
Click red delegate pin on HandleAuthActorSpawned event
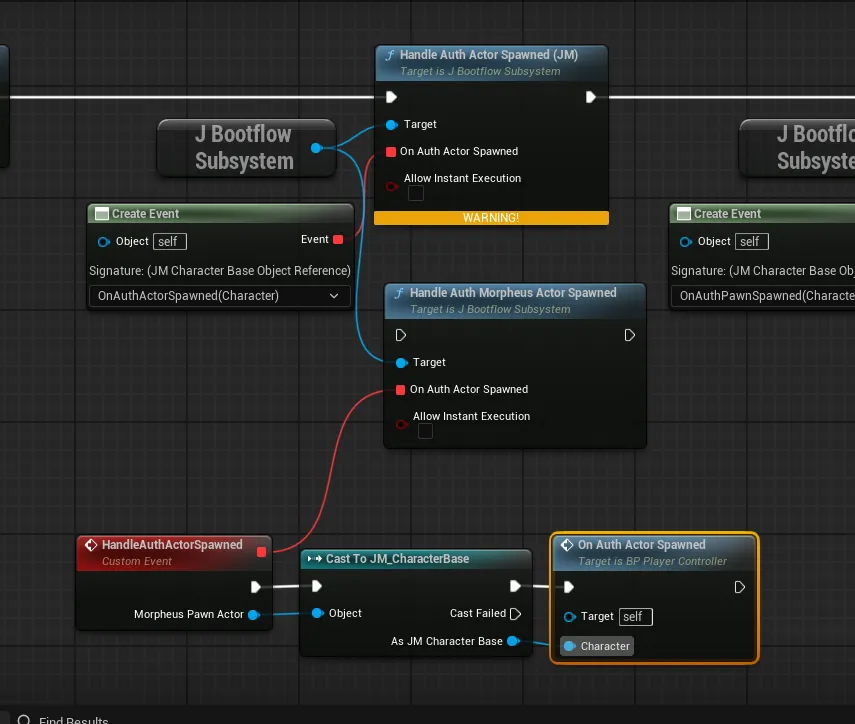pyautogui.click(x=262, y=551)
